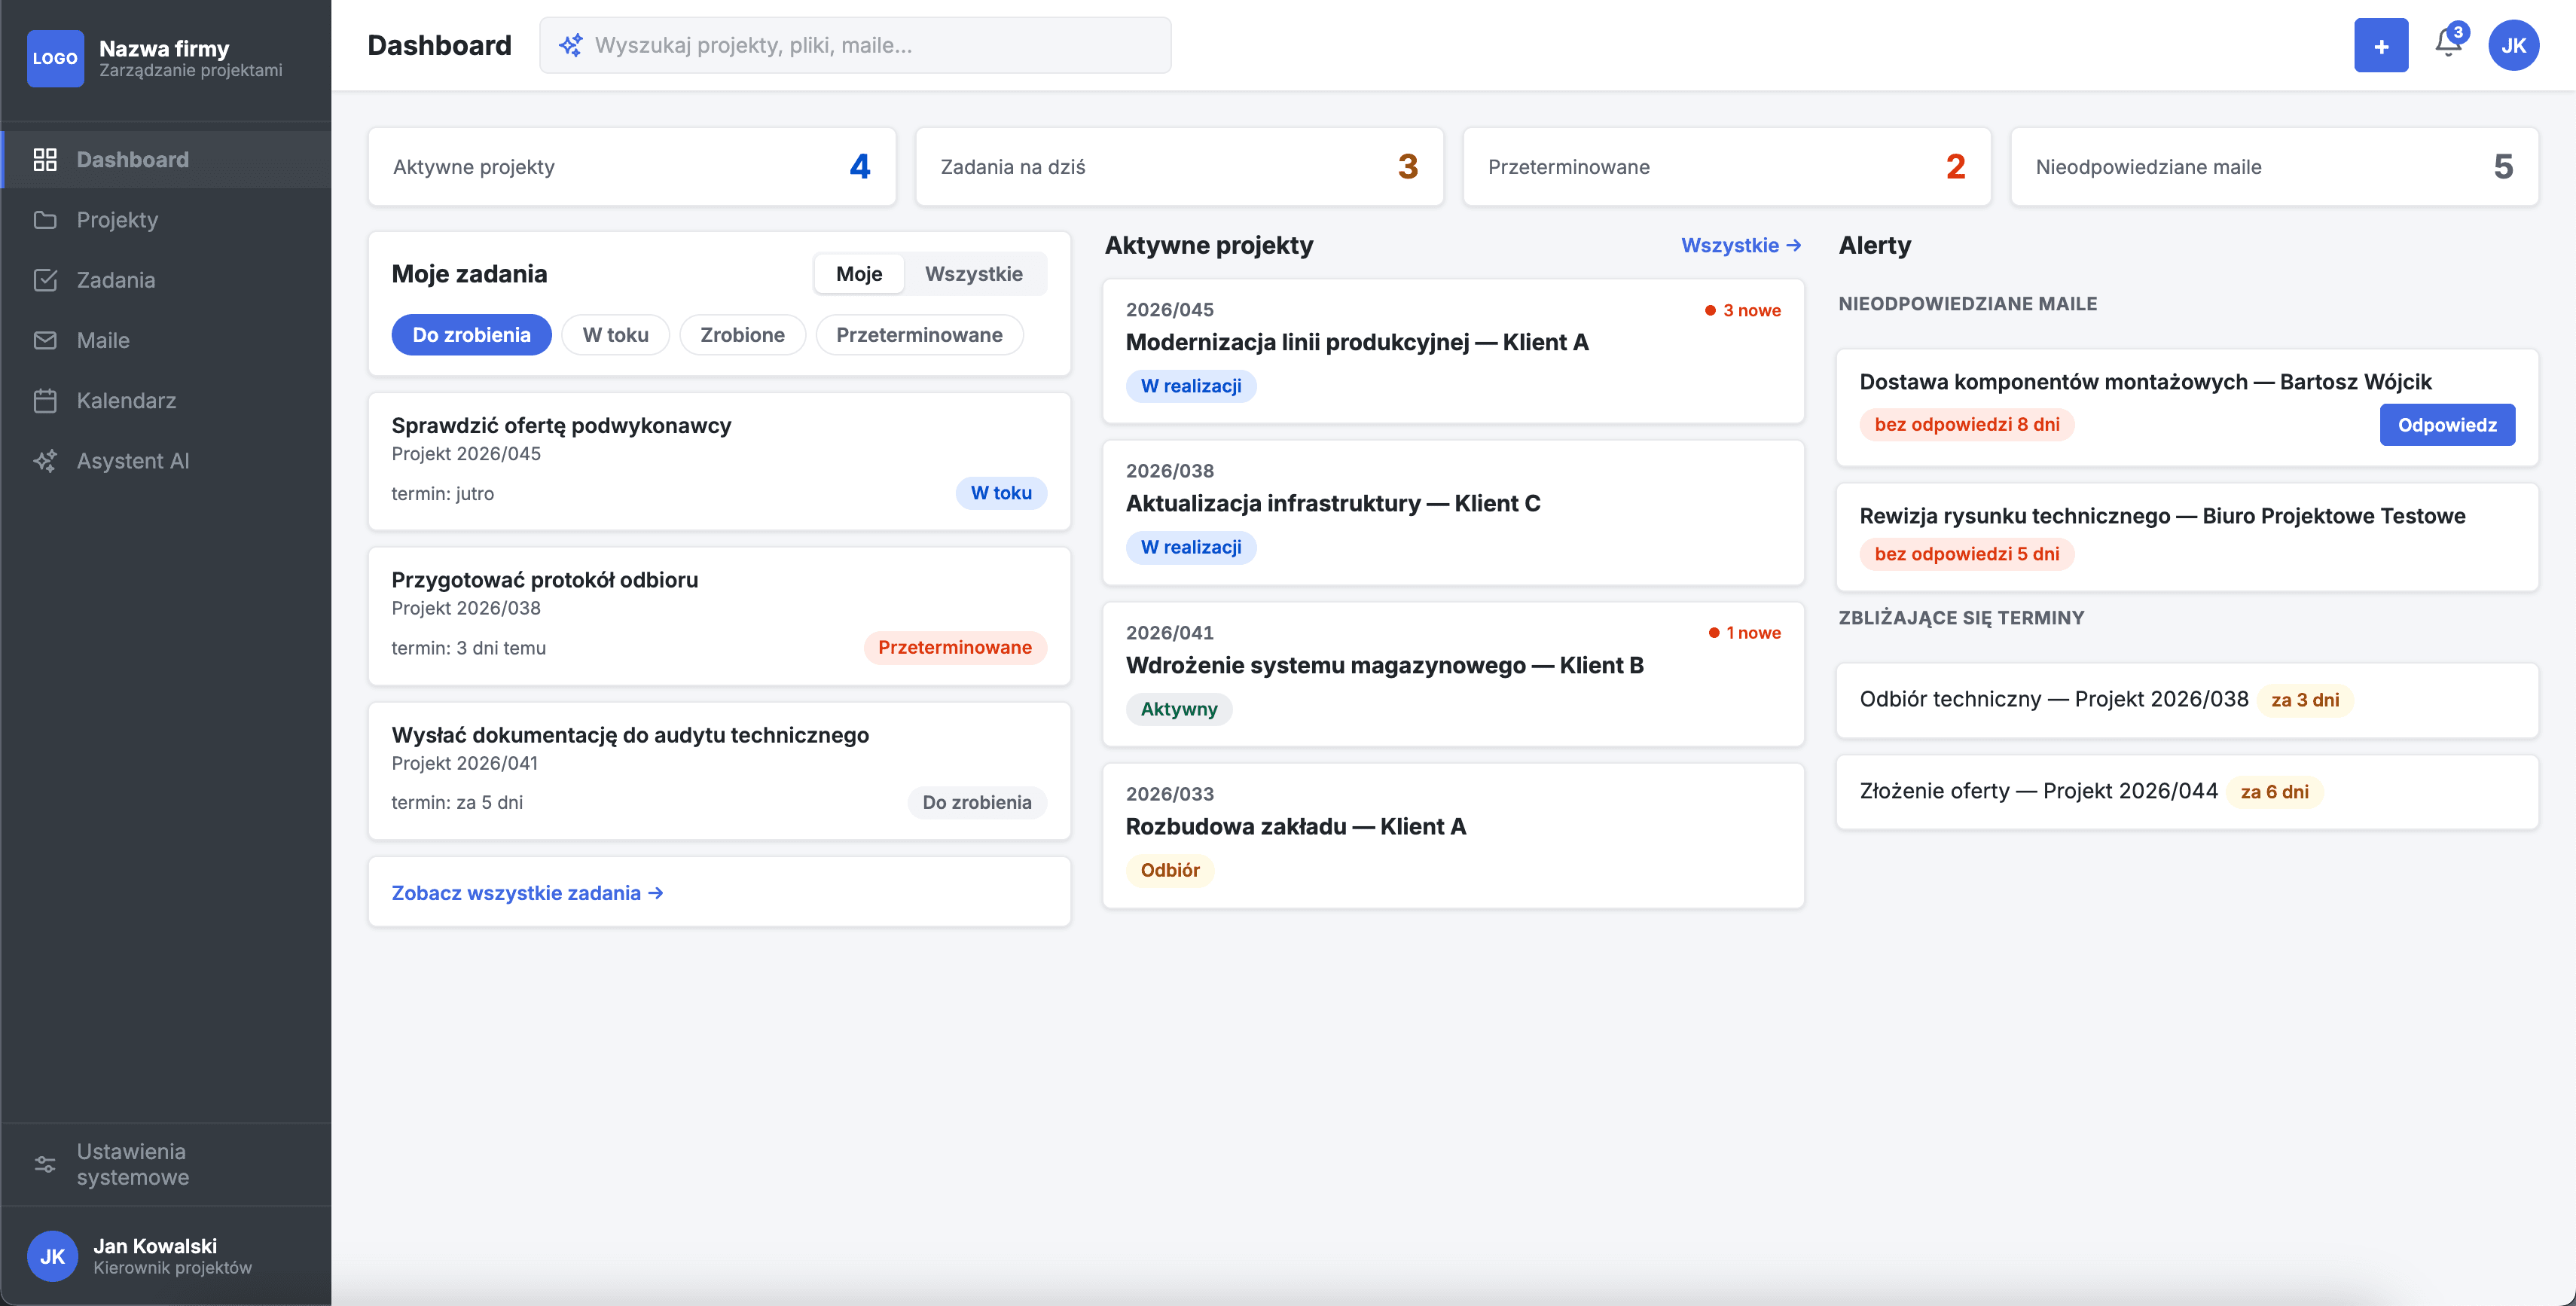The height and width of the screenshot is (1306, 2576).
Task: Open notifications bell icon
Action: click(2448, 43)
